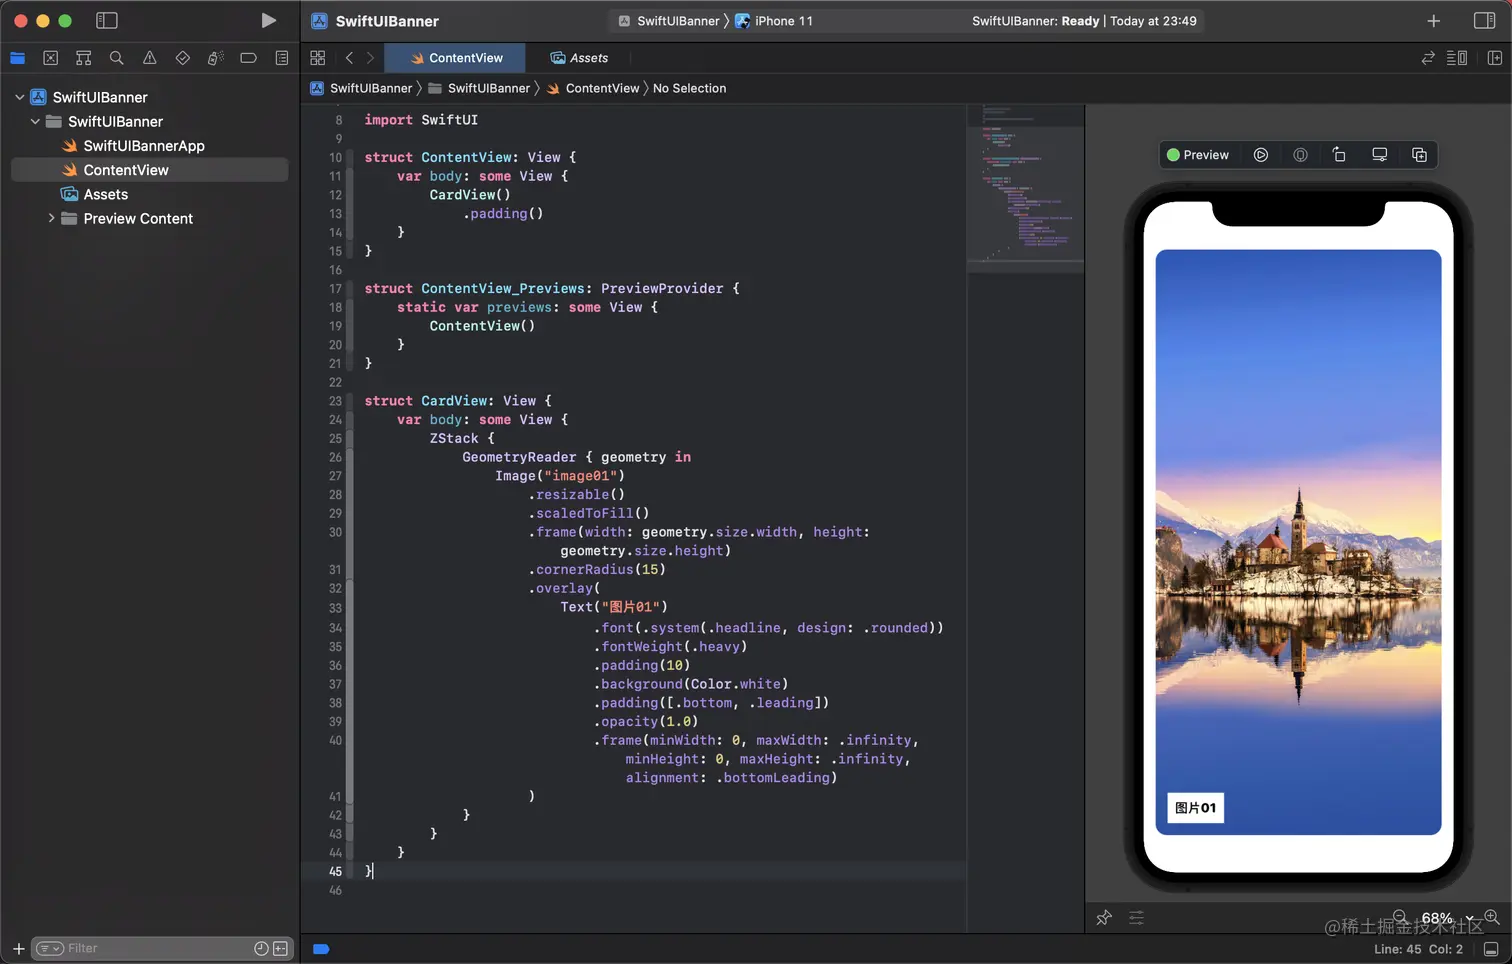Open preview device settings monitor icon

(1379, 155)
